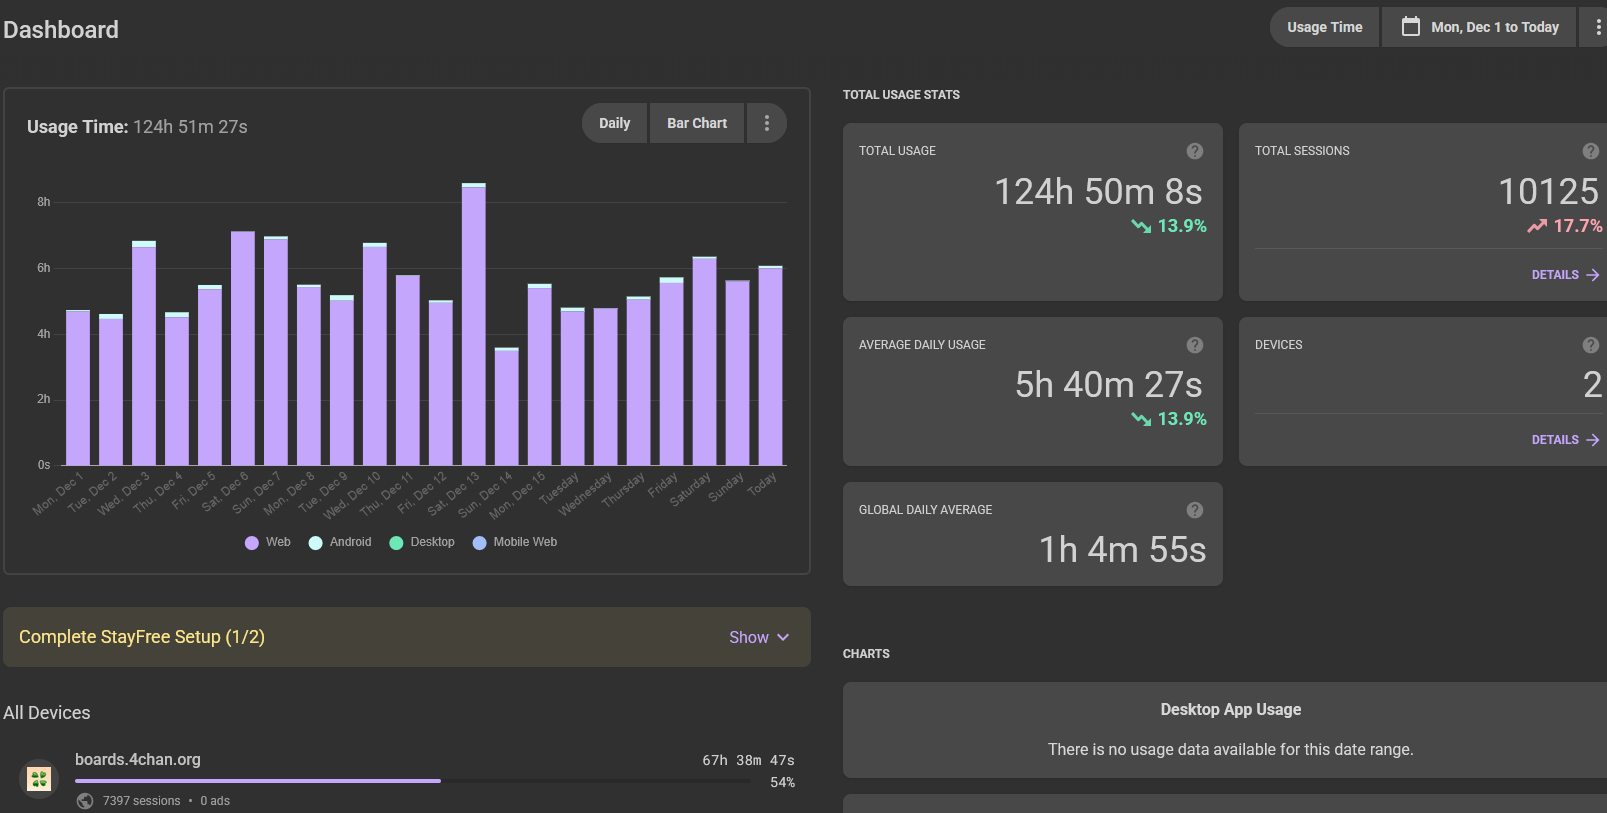Image resolution: width=1607 pixels, height=813 pixels.
Task: Toggle the Desktop series in chart legend
Action: coord(422,542)
